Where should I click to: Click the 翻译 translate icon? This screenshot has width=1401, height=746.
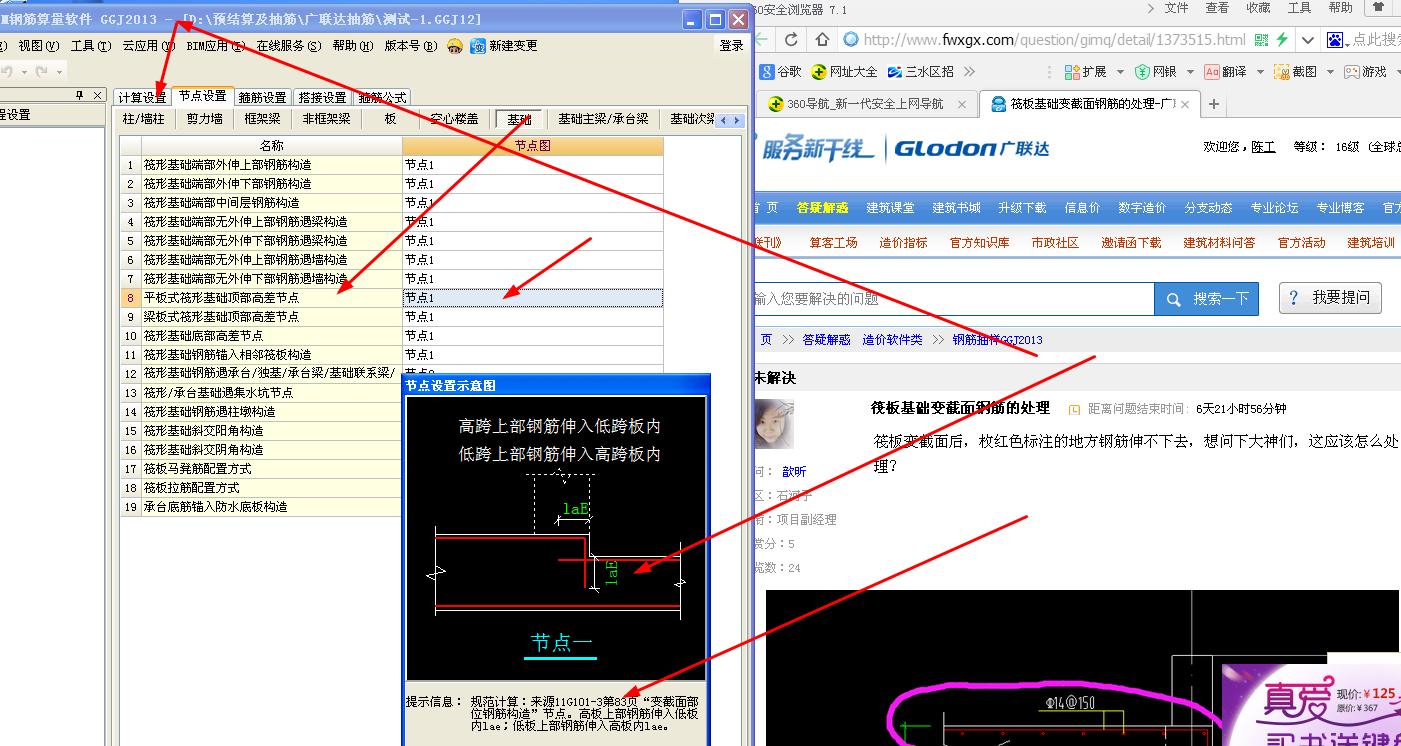tap(1212, 72)
